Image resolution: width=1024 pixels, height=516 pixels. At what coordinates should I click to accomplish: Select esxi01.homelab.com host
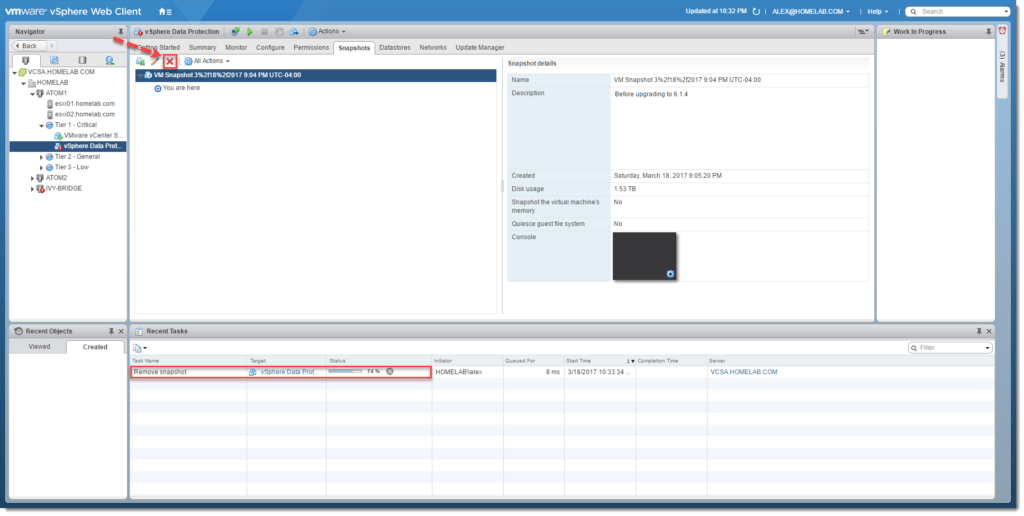click(x=84, y=104)
